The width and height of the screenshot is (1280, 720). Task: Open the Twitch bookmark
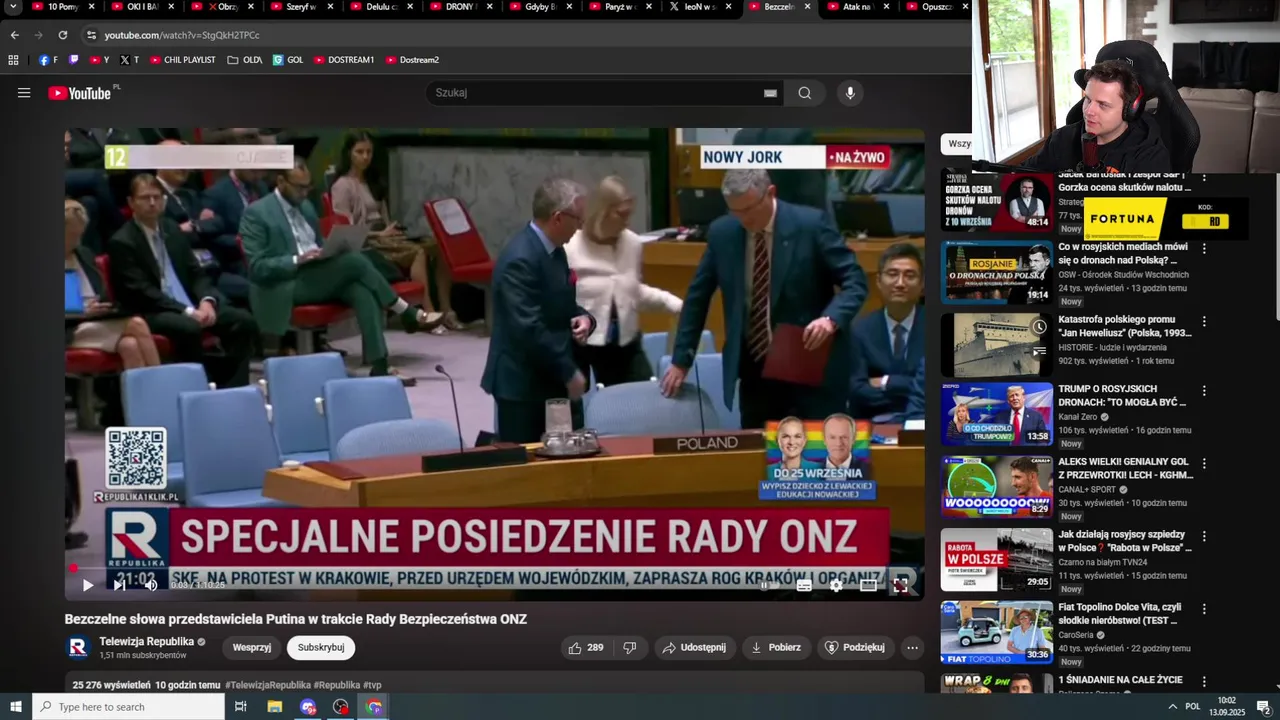(73, 60)
